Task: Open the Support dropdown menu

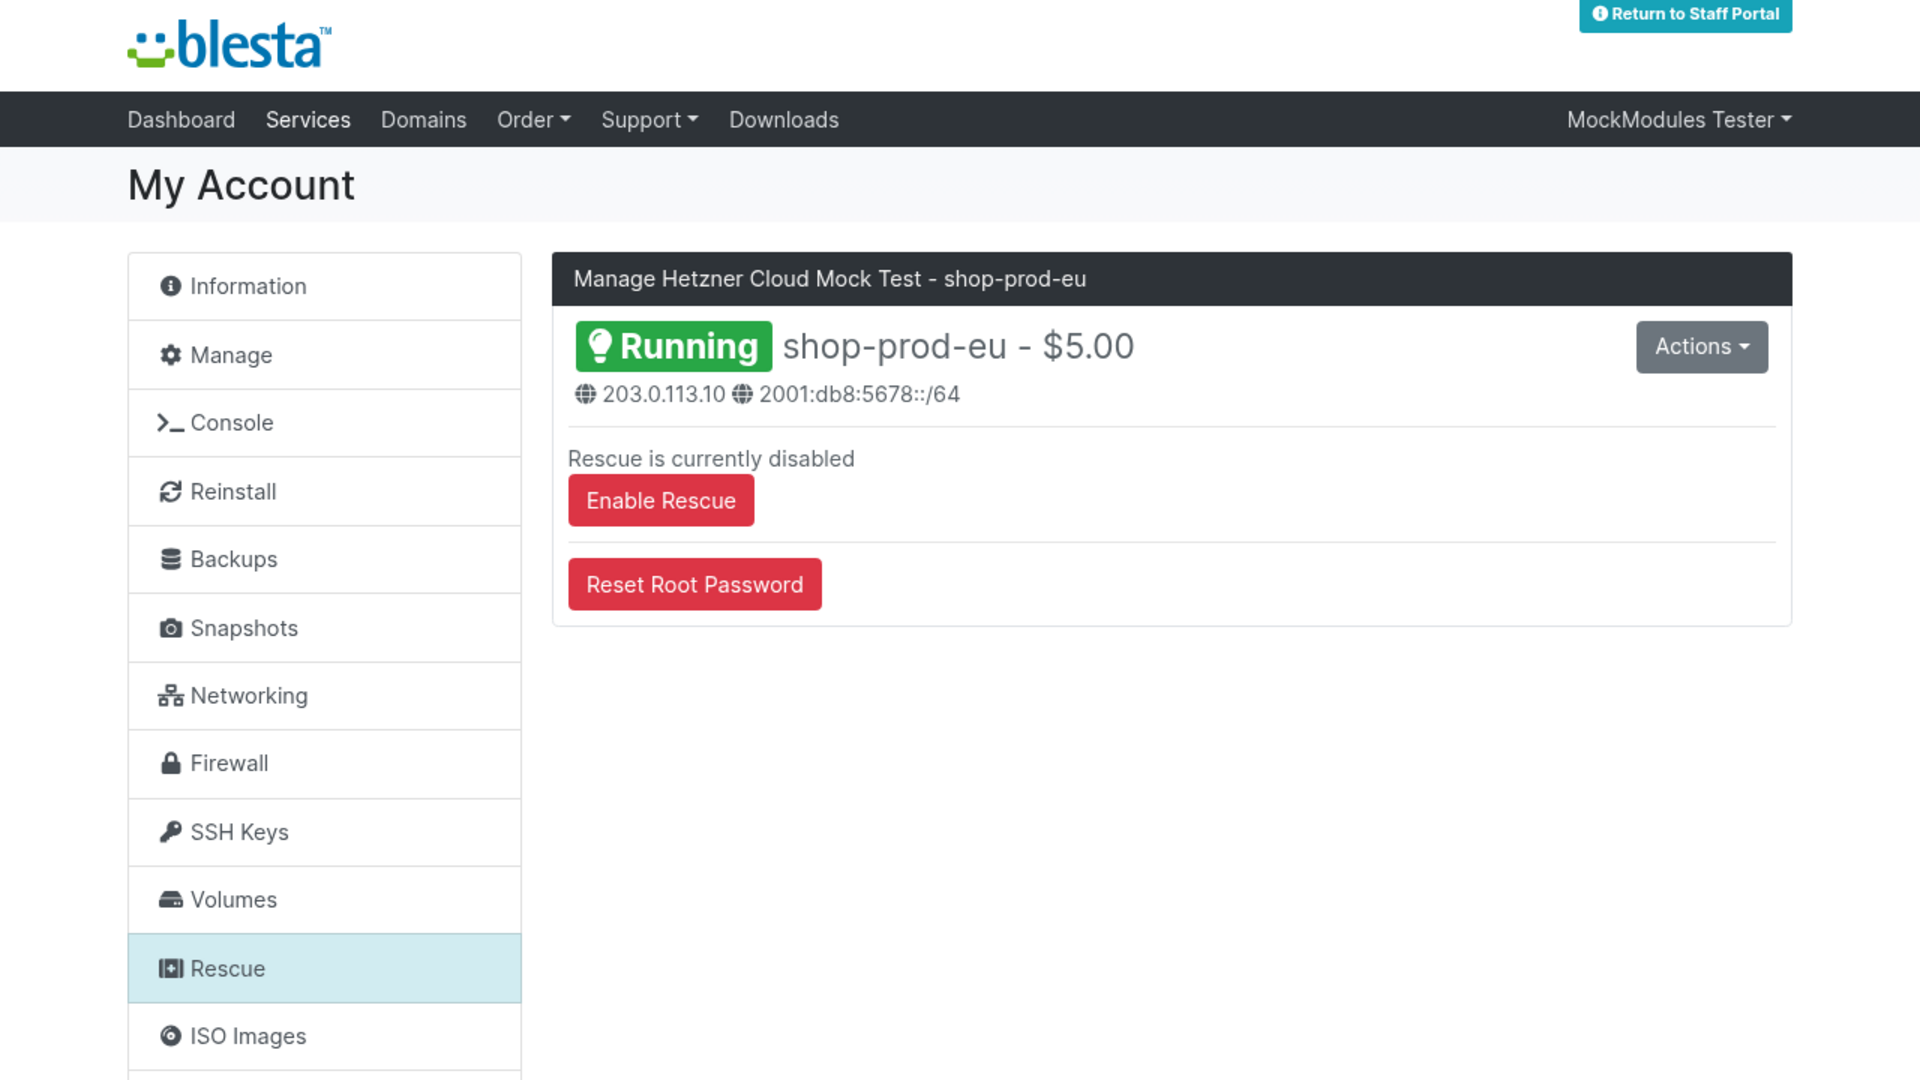Action: coord(650,120)
